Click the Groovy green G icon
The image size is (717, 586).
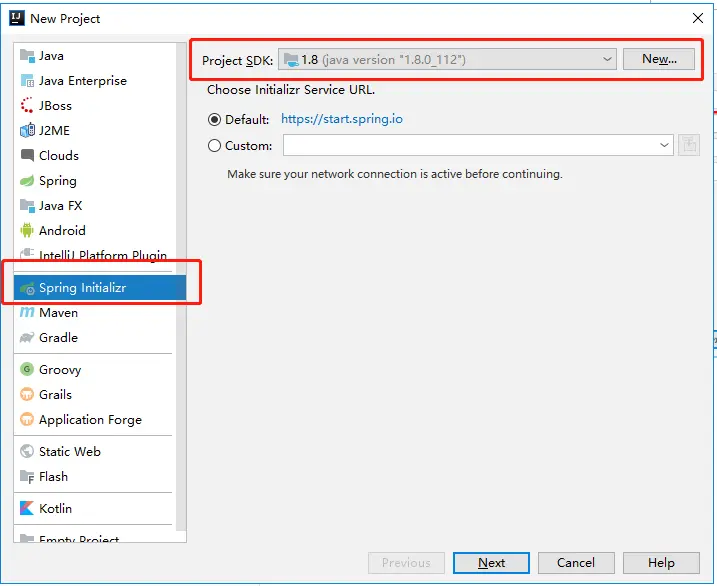pyautogui.click(x=27, y=369)
